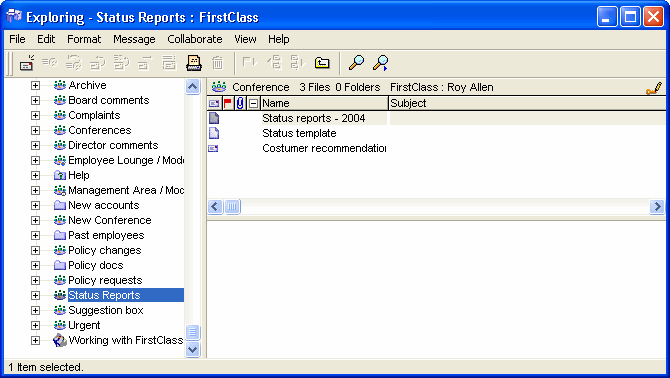This screenshot has width=670, height=378.
Task: Open the Message menu
Action: pos(134,39)
